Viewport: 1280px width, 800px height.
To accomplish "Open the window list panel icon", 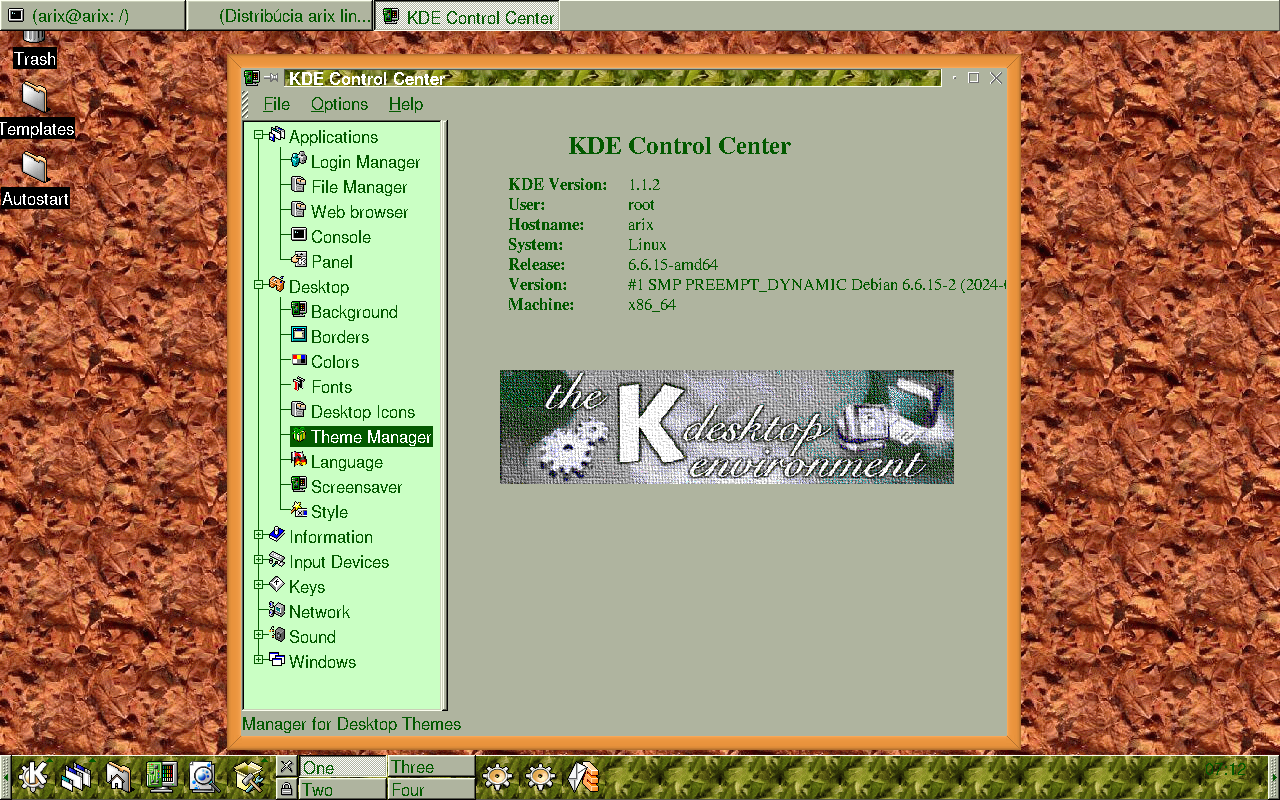I will coord(76,777).
